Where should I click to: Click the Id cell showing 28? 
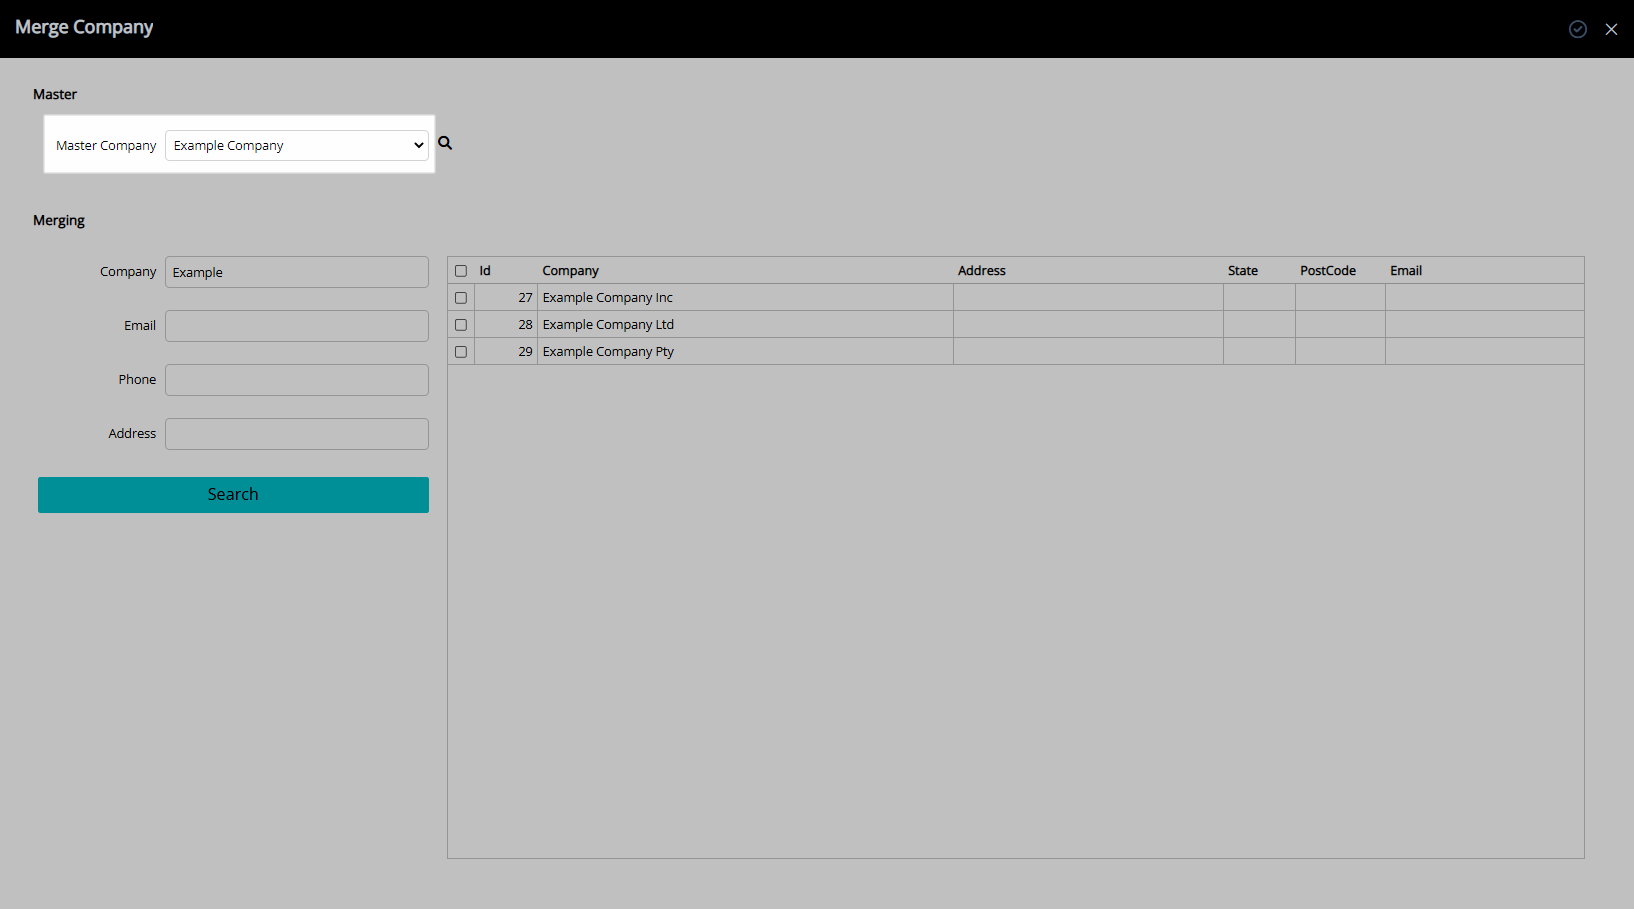[506, 325]
